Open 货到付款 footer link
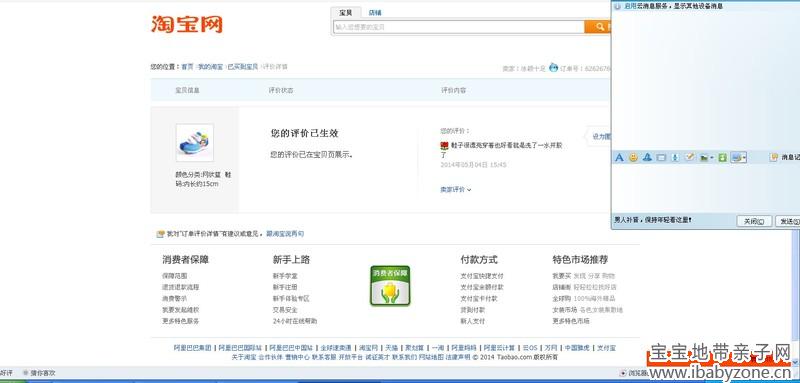Image resolution: width=800 pixels, height=383 pixels. click(x=473, y=310)
